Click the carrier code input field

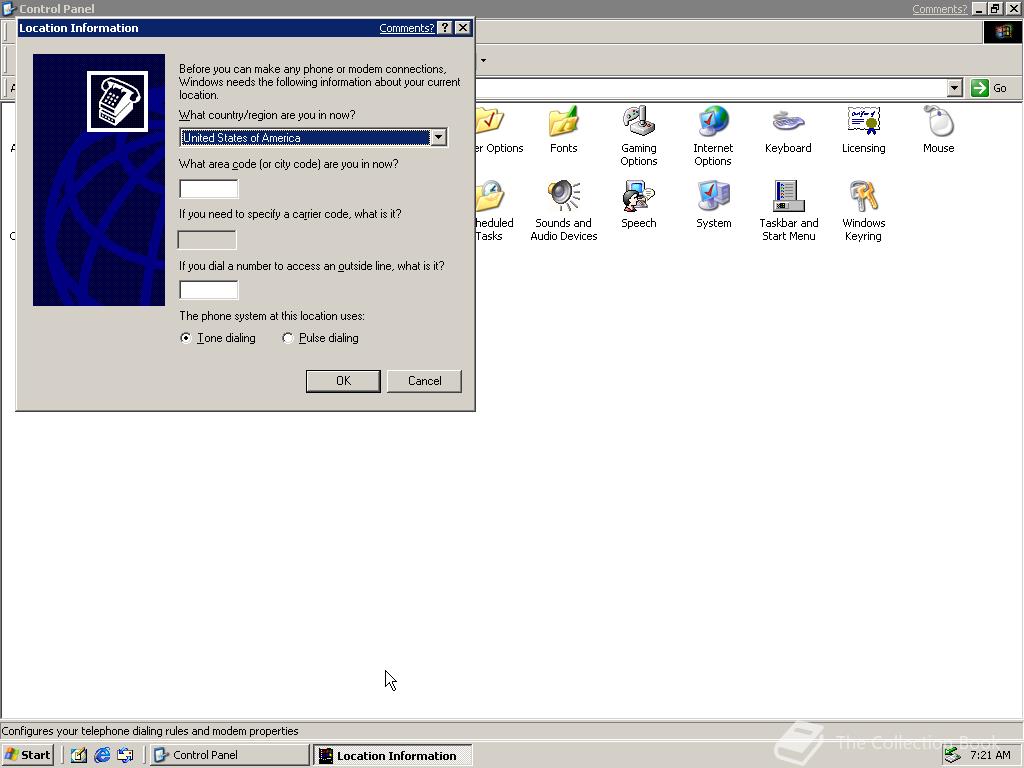[x=207, y=240]
